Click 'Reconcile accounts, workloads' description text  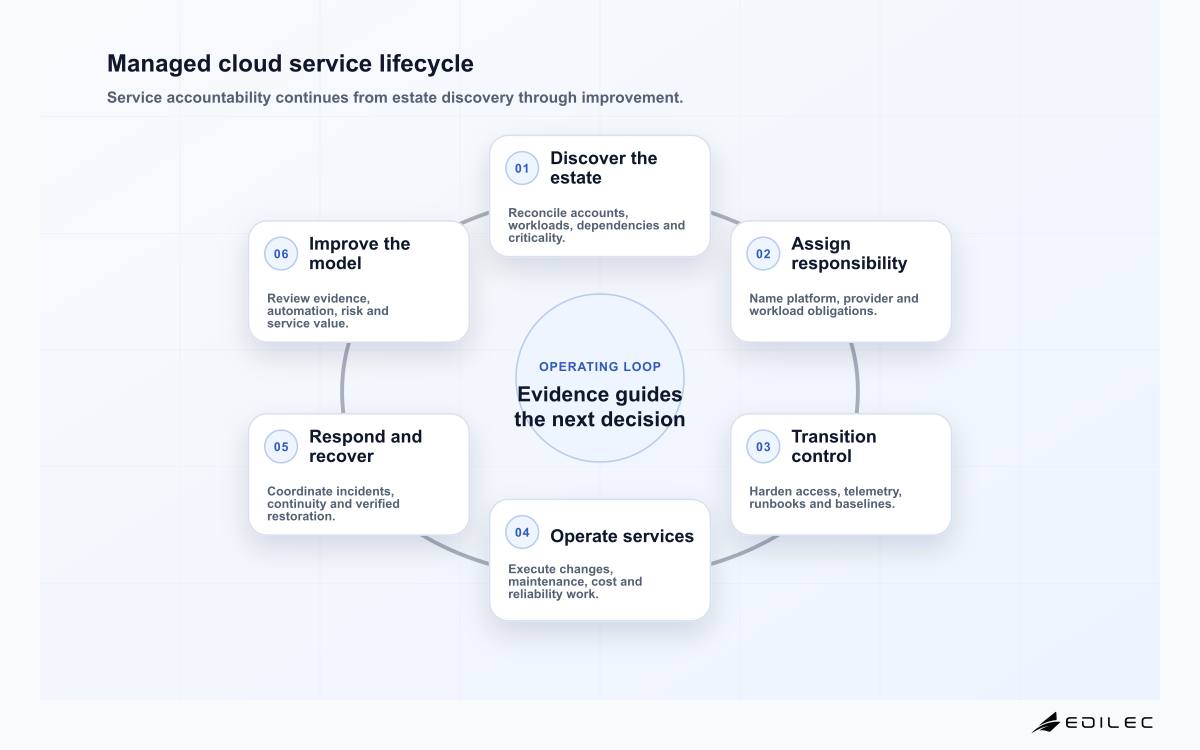[x=597, y=225]
